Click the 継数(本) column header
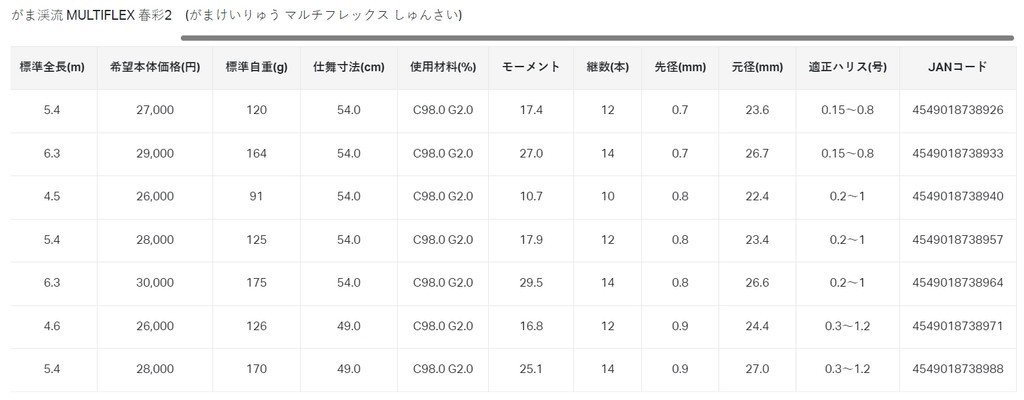The width and height of the screenshot is (1024, 400). click(608, 68)
